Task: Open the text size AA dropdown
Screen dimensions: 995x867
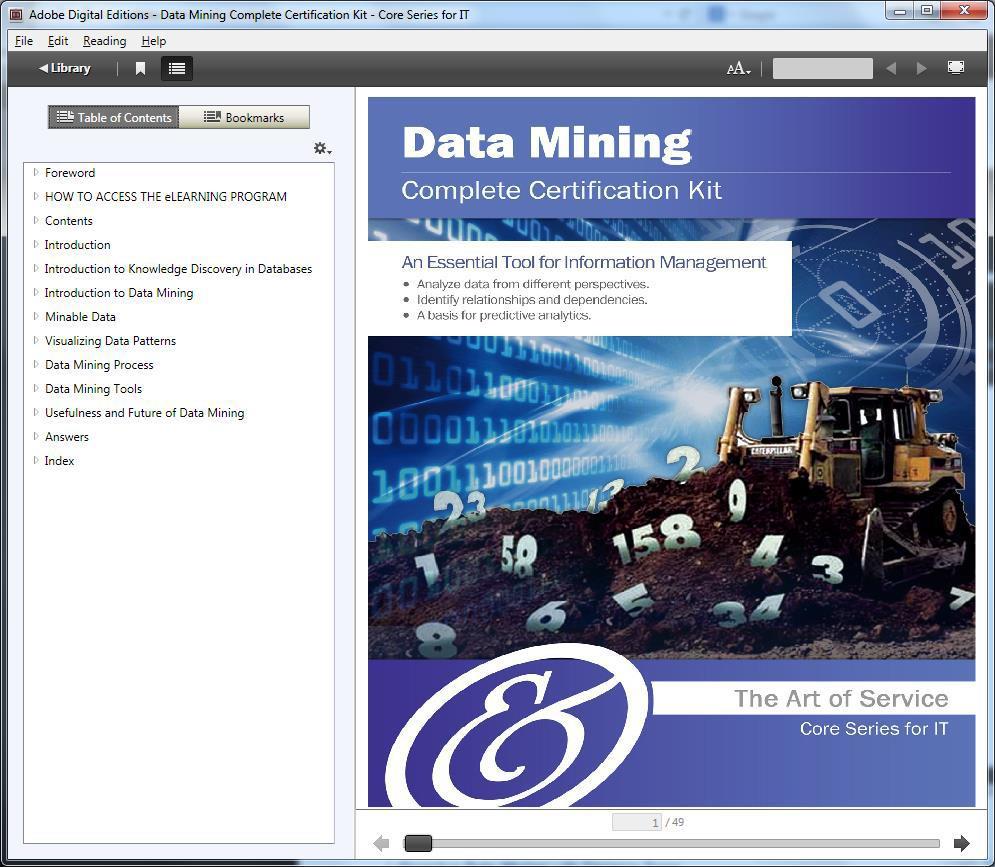Action: (x=739, y=69)
